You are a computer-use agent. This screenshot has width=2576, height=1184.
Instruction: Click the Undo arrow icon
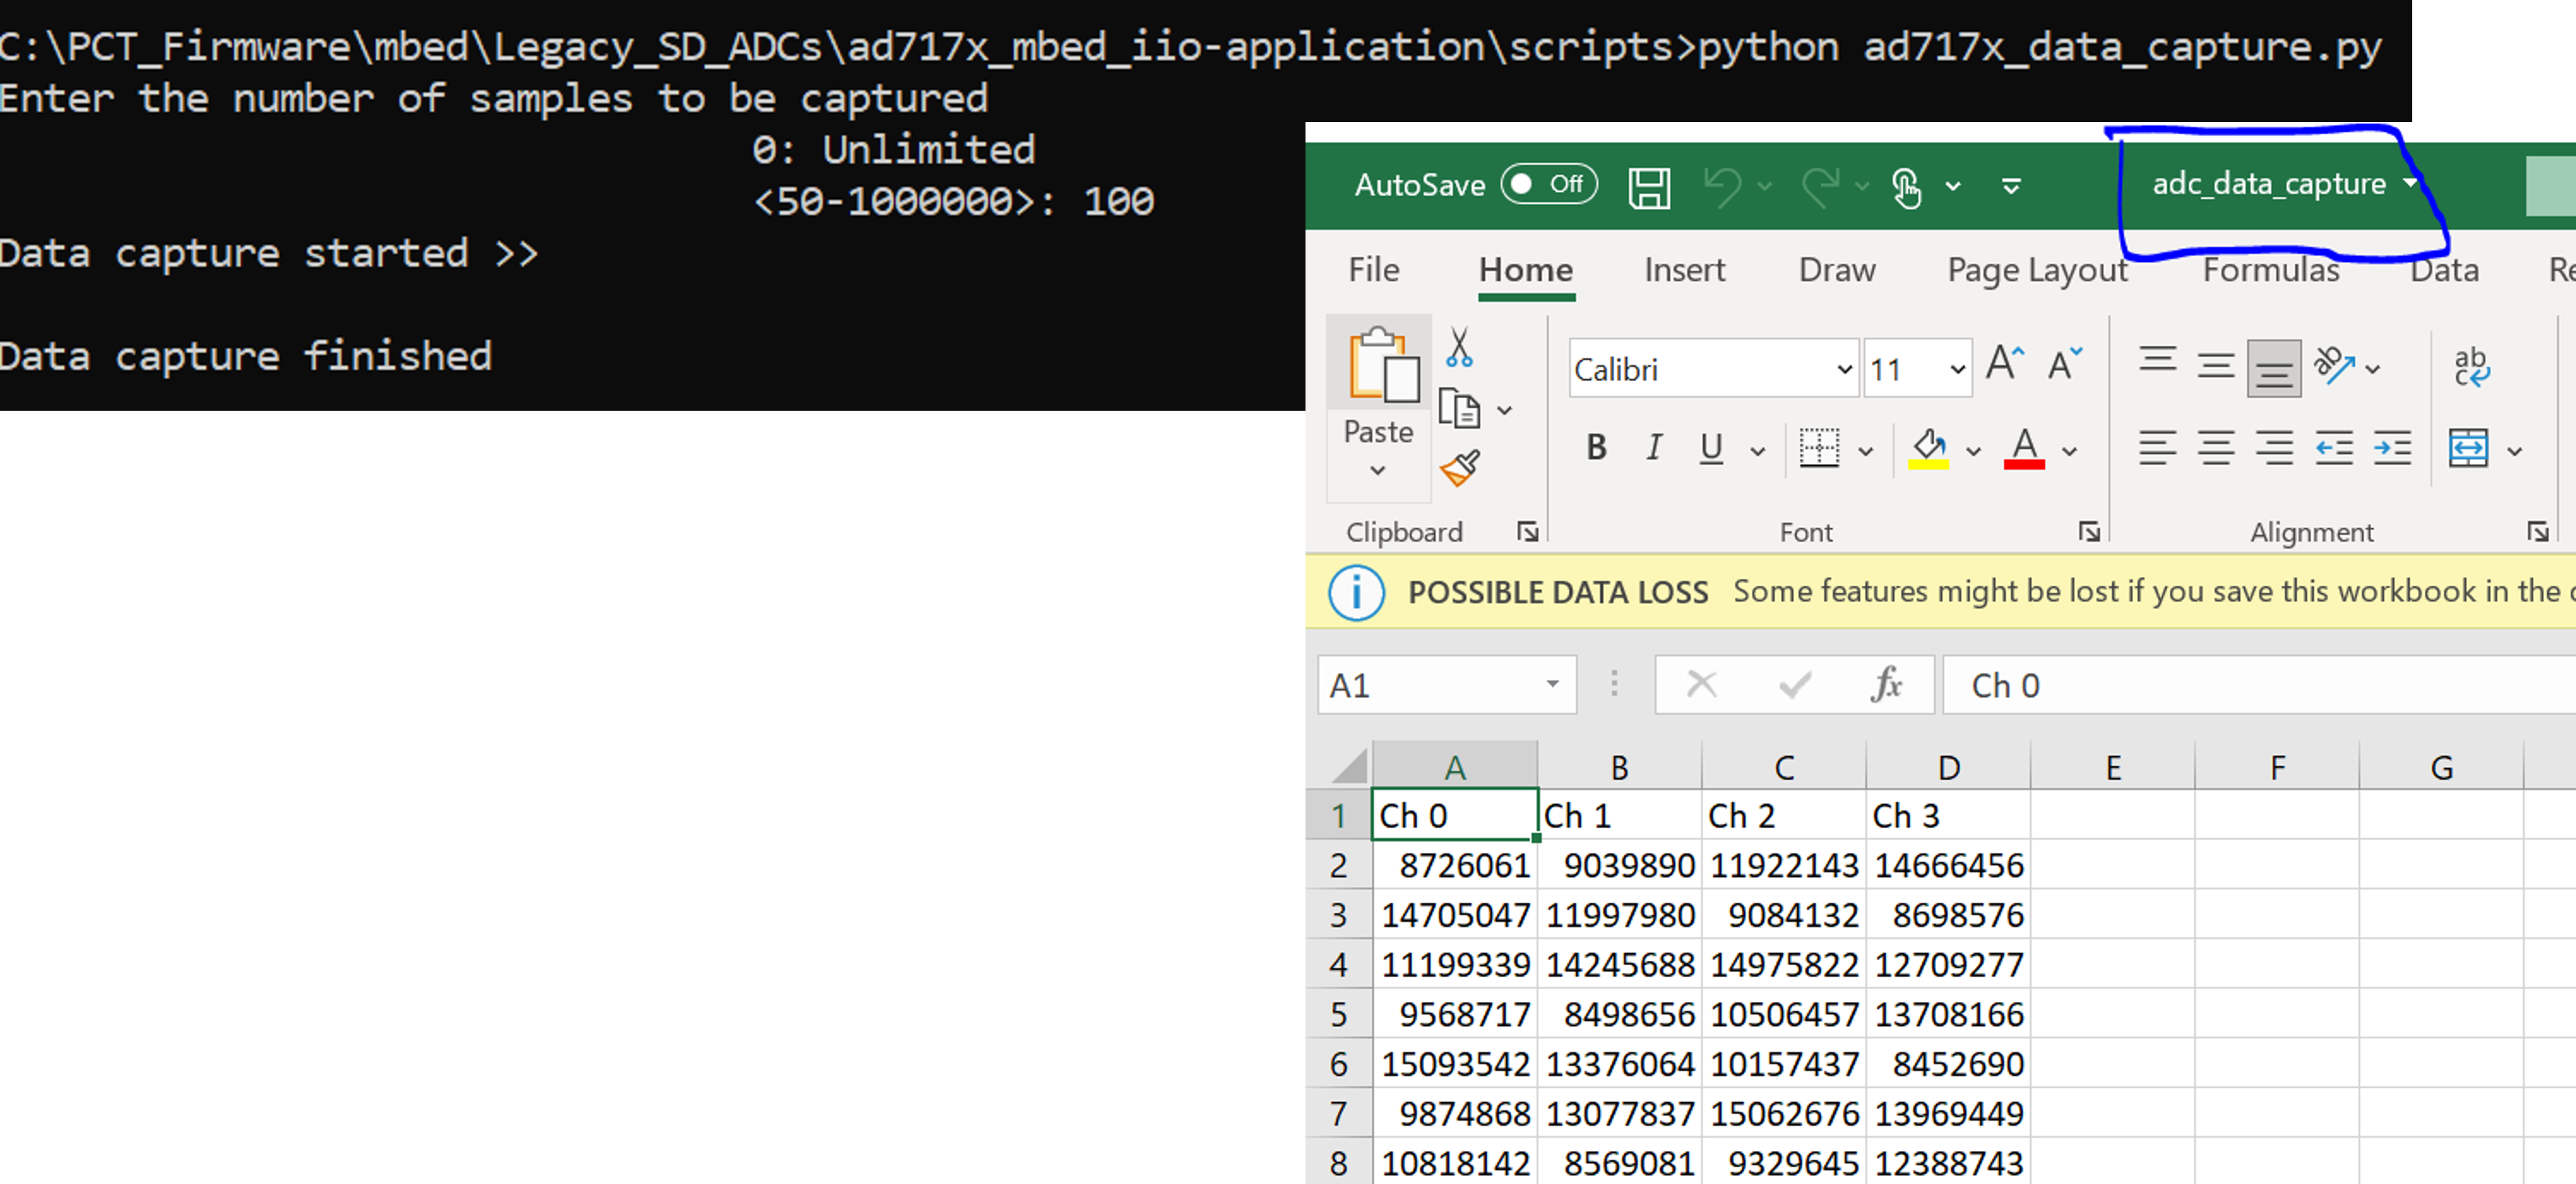1722,186
